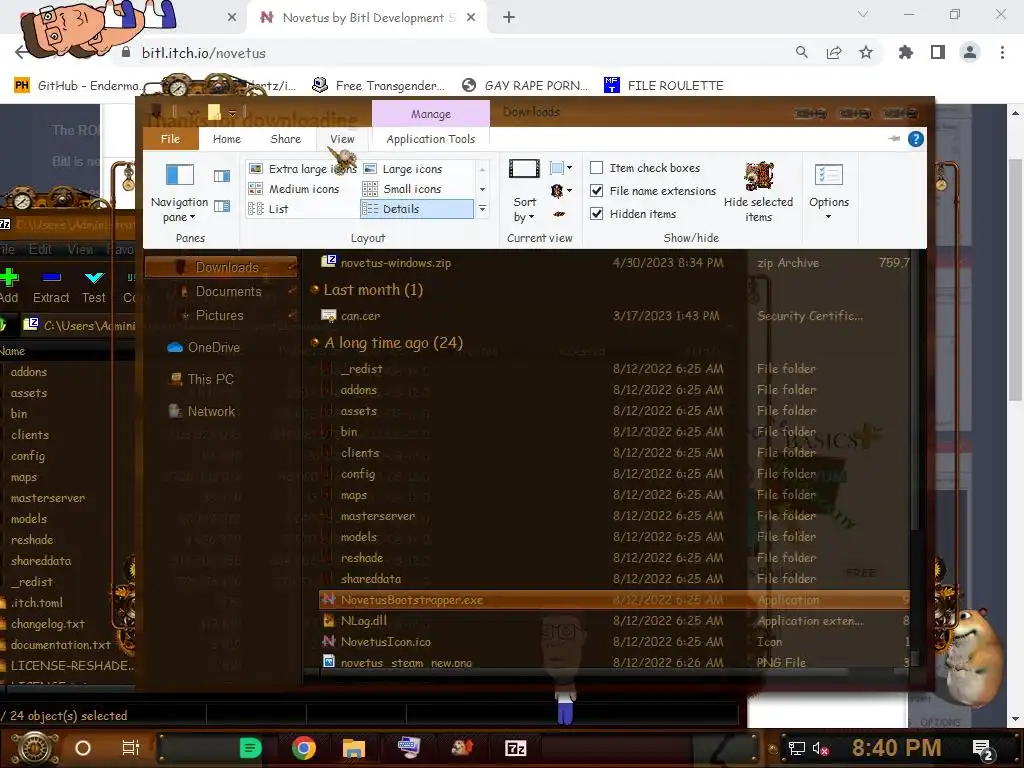Choose Extra large icons layout
This screenshot has height=768, width=1024.
click(302, 168)
